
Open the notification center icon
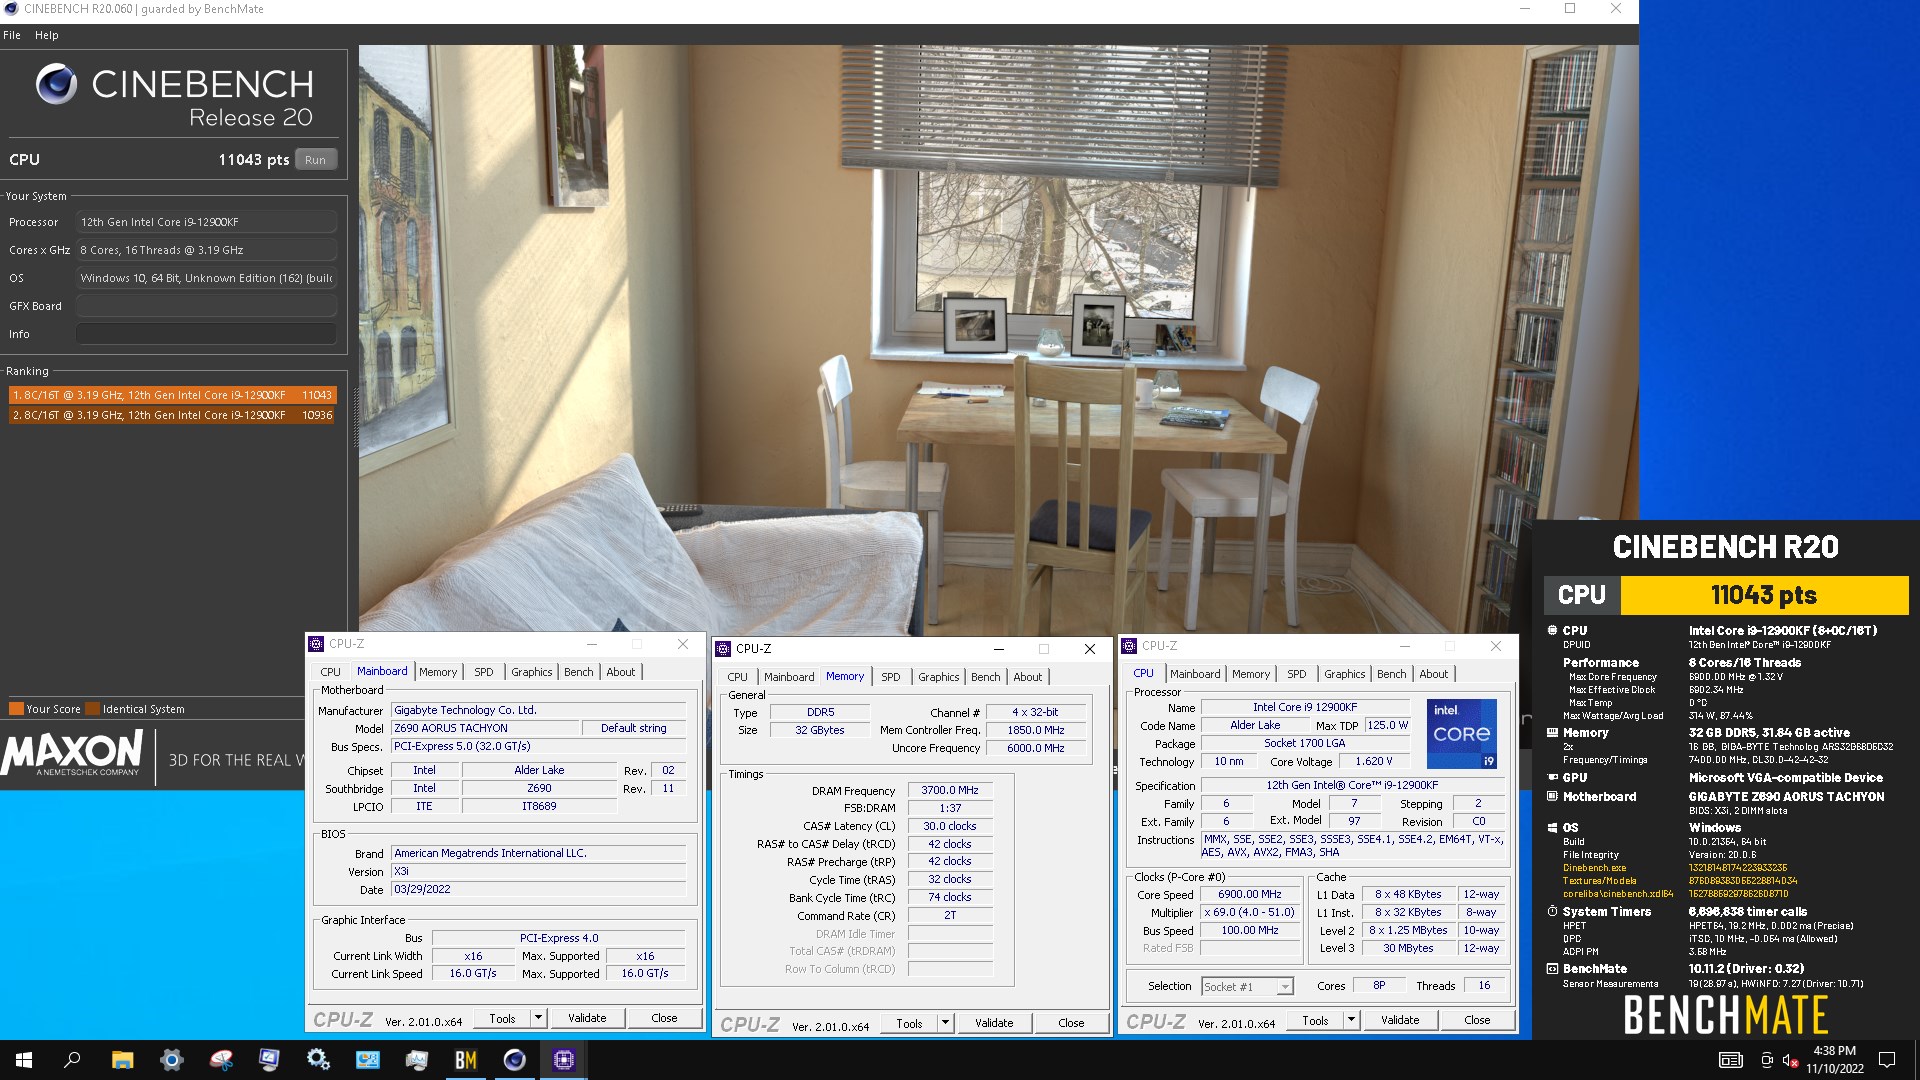(1887, 1060)
